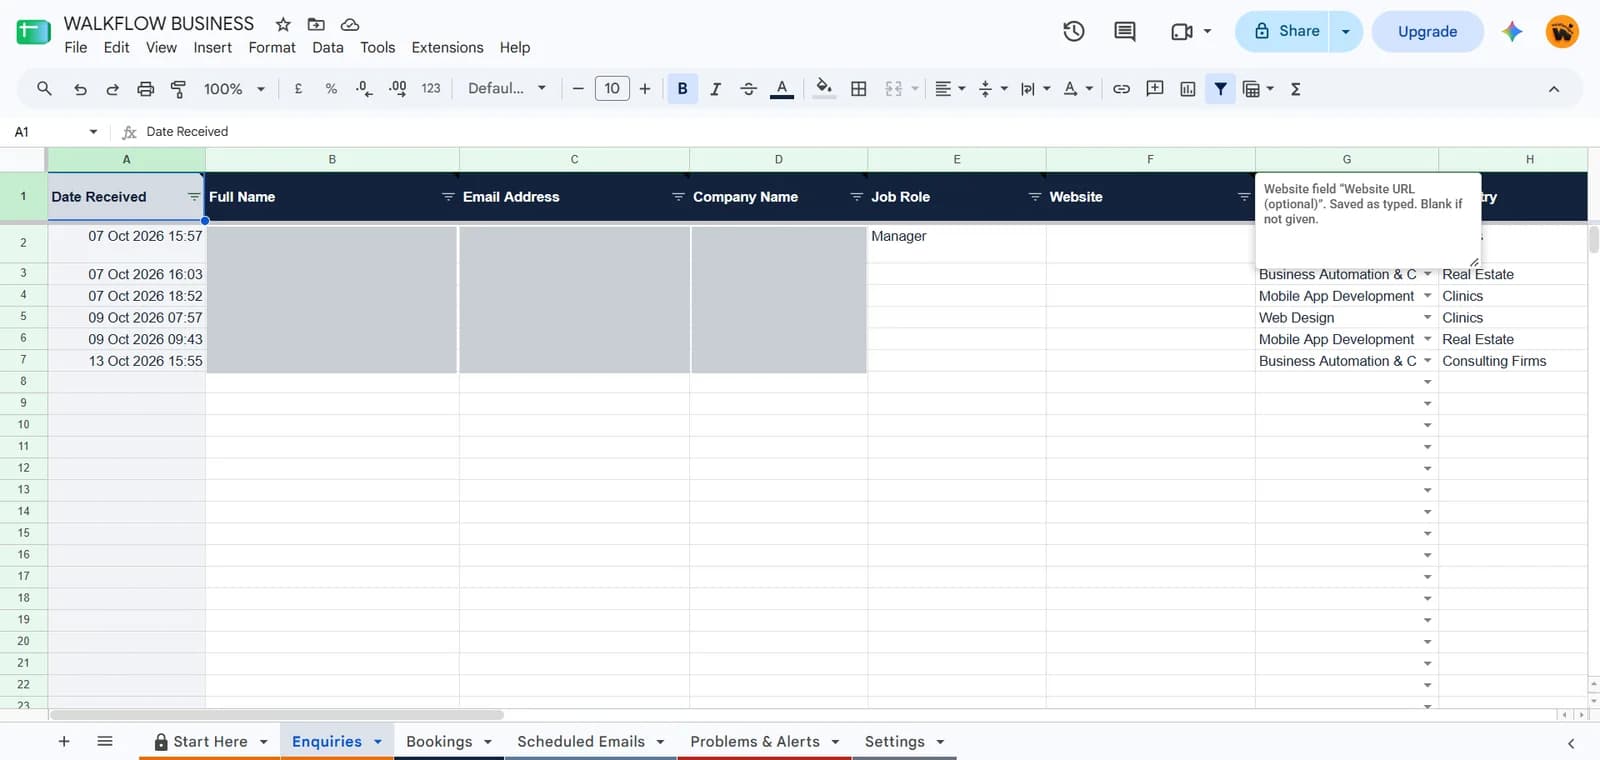The image size is (1600, 760).
Task: Move the document to a folder
Action: pos(316,24)
